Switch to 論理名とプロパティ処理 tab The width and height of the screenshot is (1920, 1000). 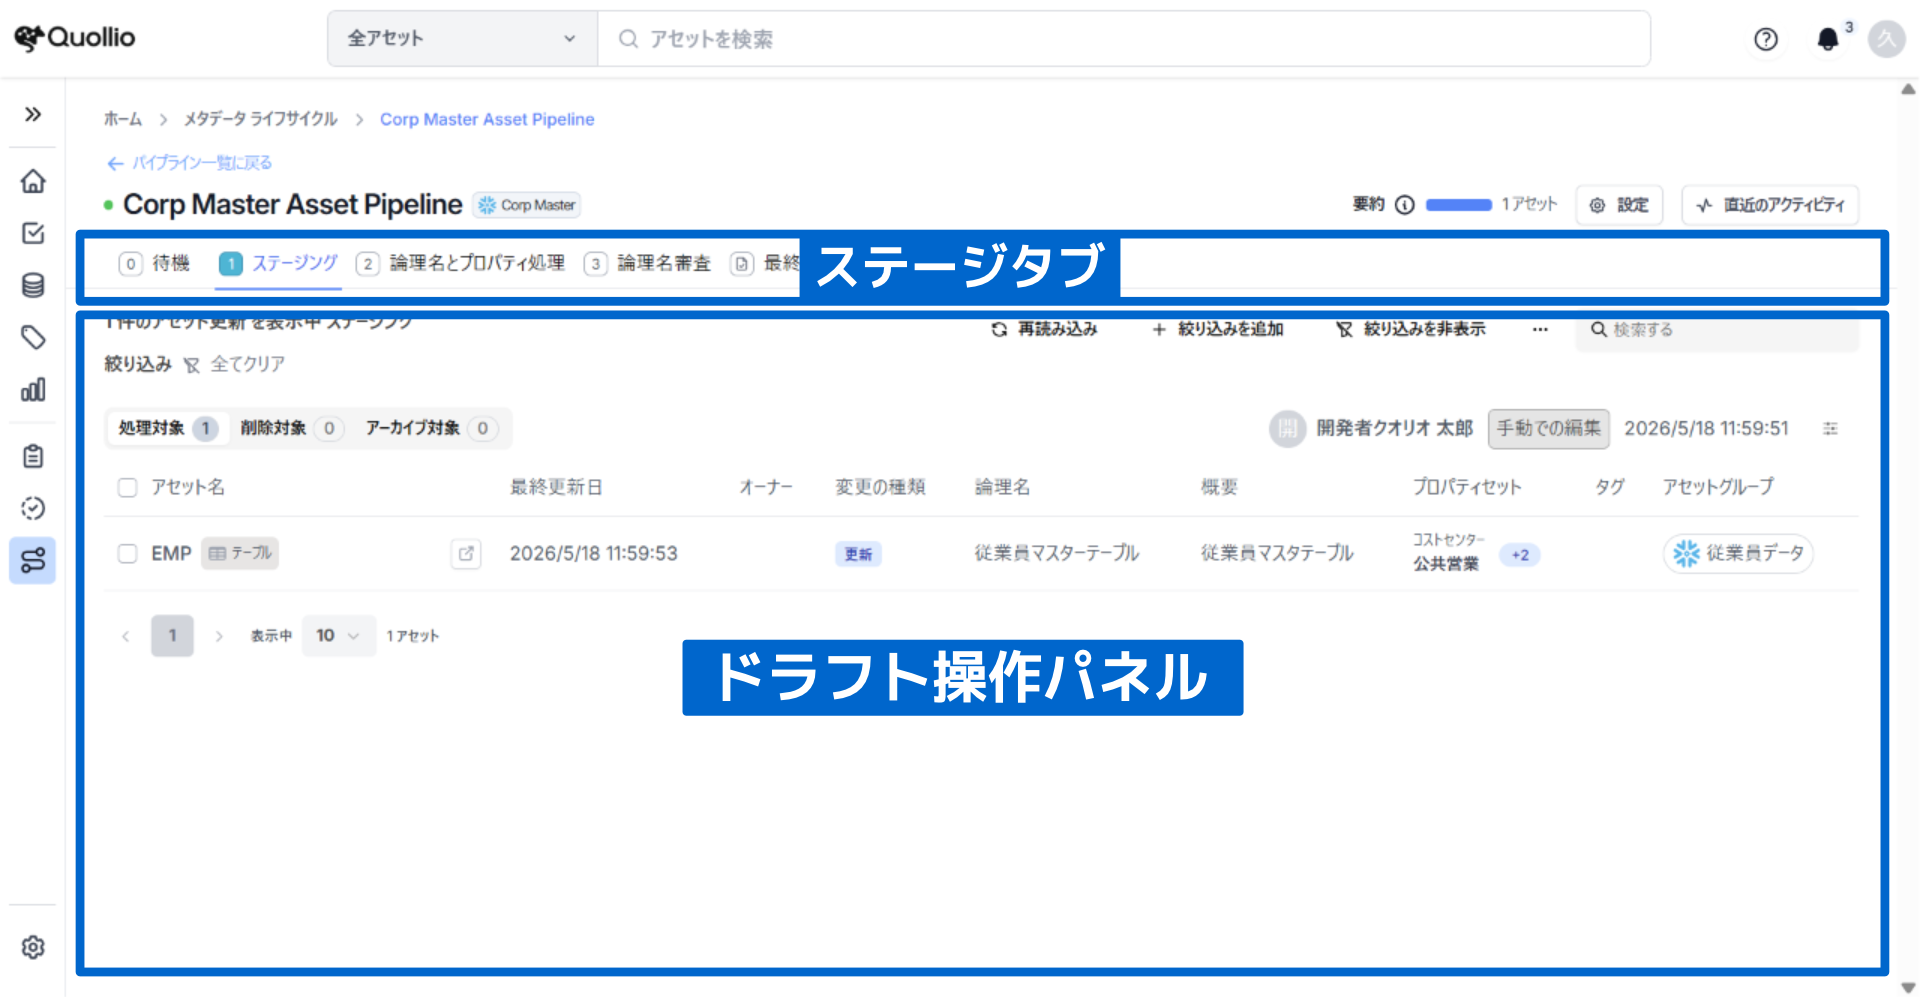pos(461,263)
